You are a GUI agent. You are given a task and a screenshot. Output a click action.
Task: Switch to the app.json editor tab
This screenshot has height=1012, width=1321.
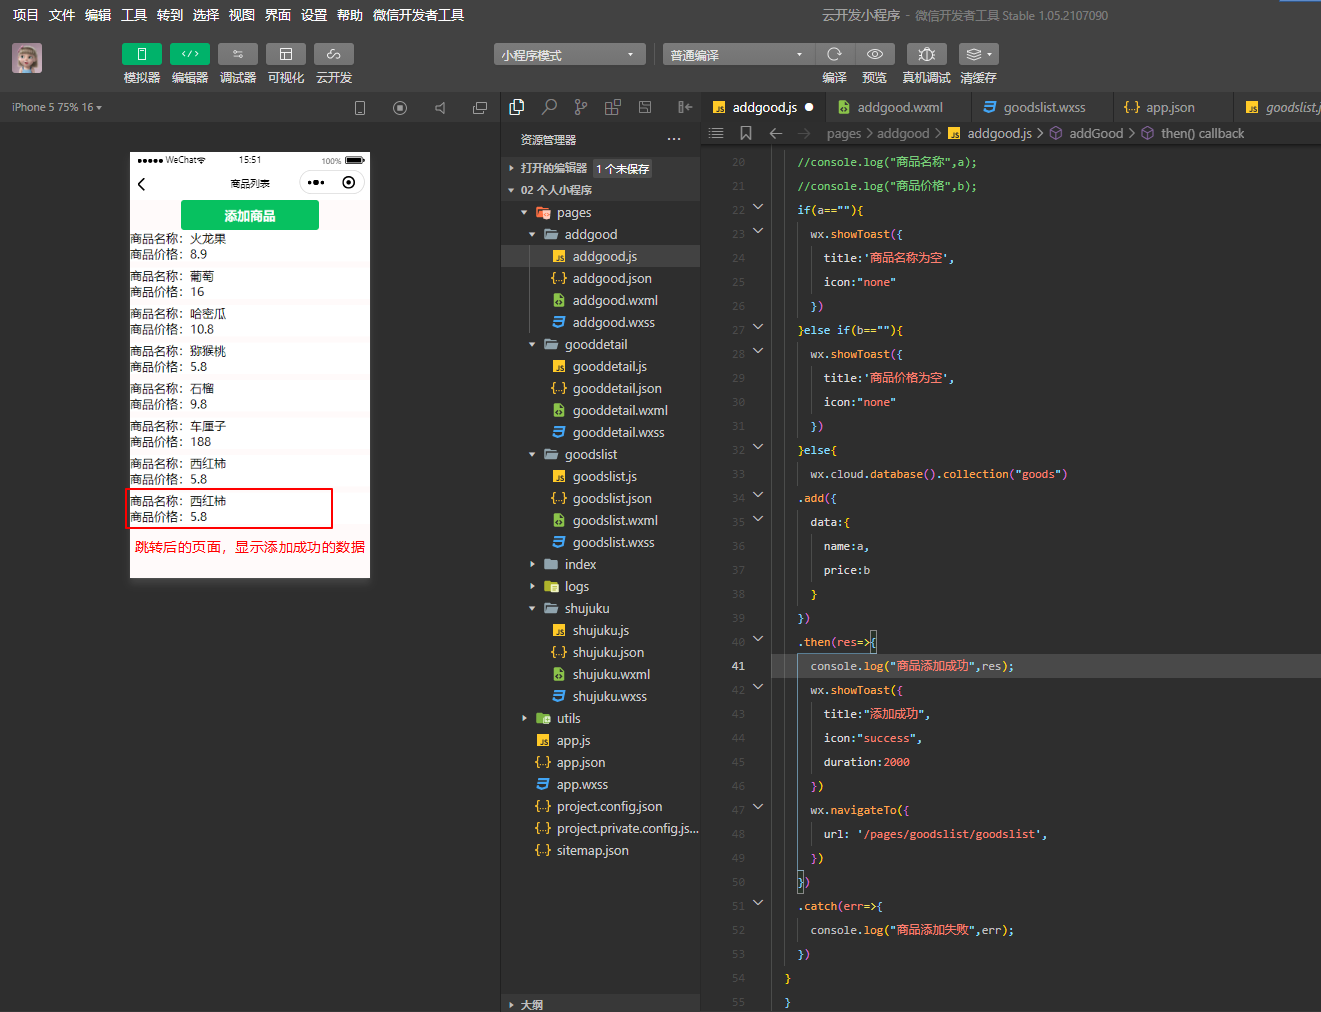(x=1170, y=107)
